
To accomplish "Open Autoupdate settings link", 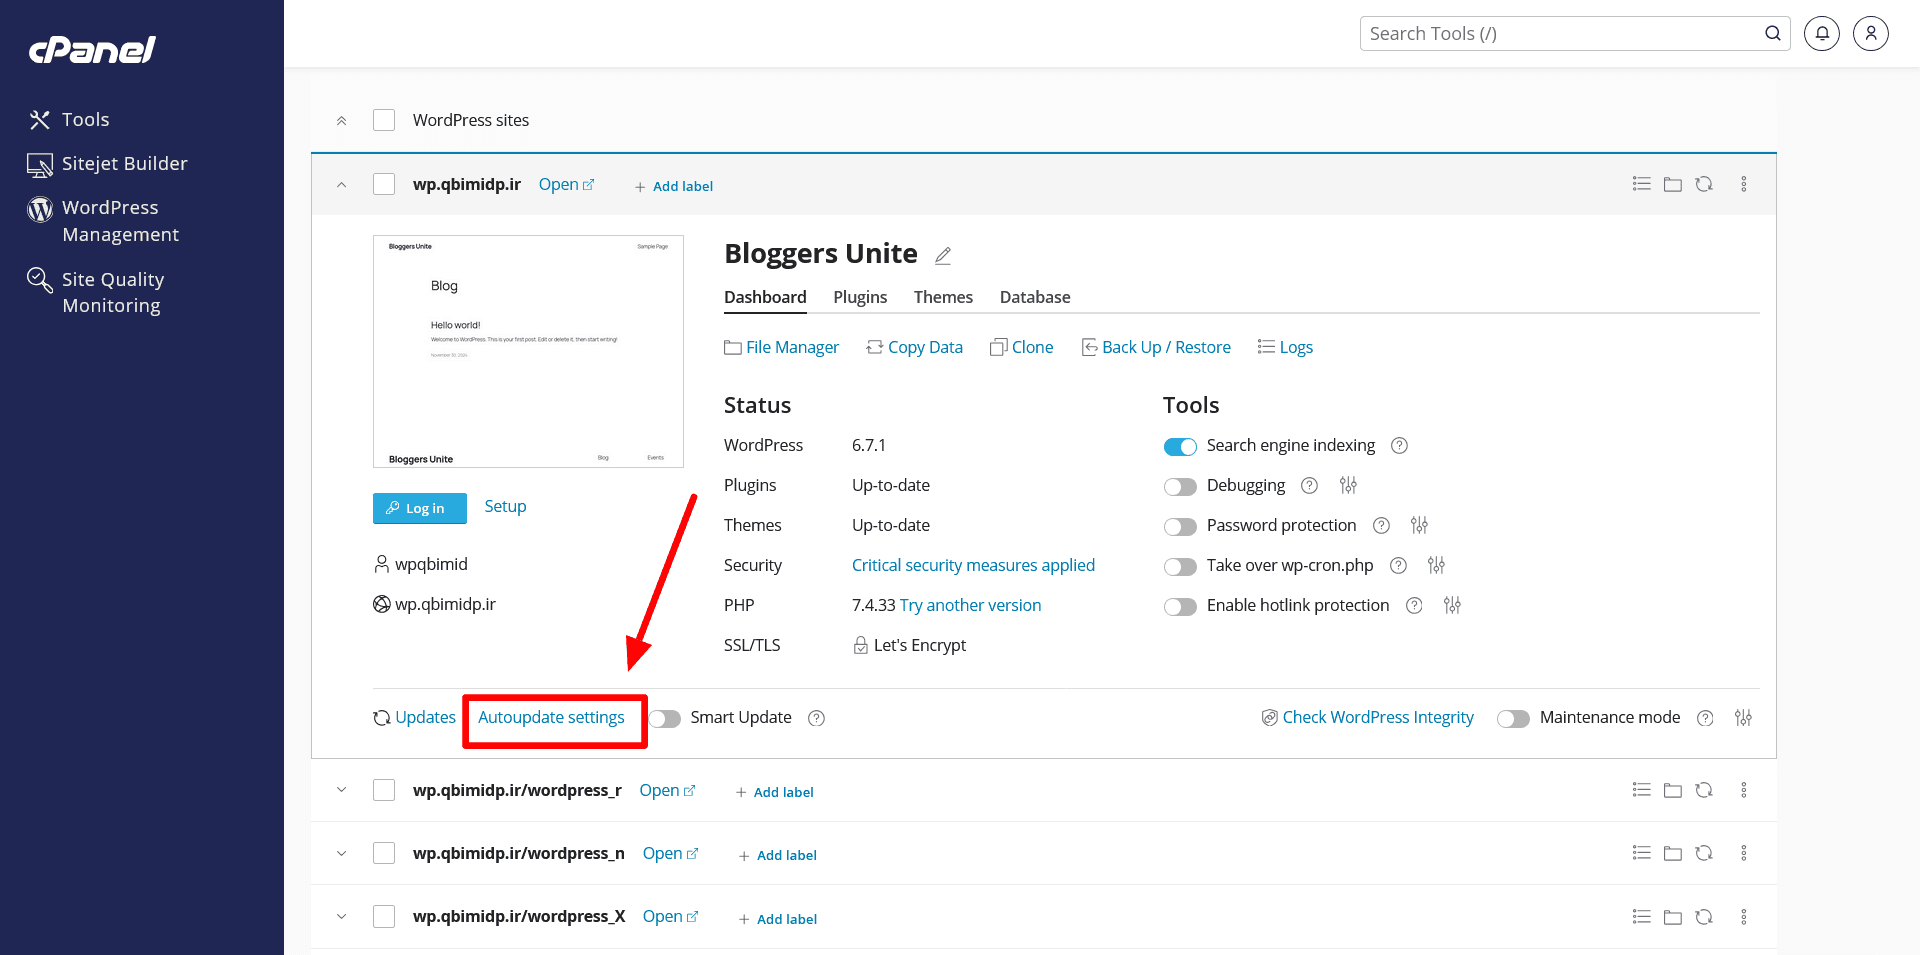I will coord(551,718).
